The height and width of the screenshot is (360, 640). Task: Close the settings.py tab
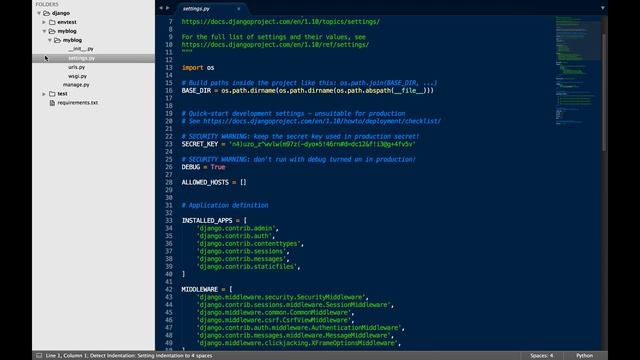(x=238, y=9)
